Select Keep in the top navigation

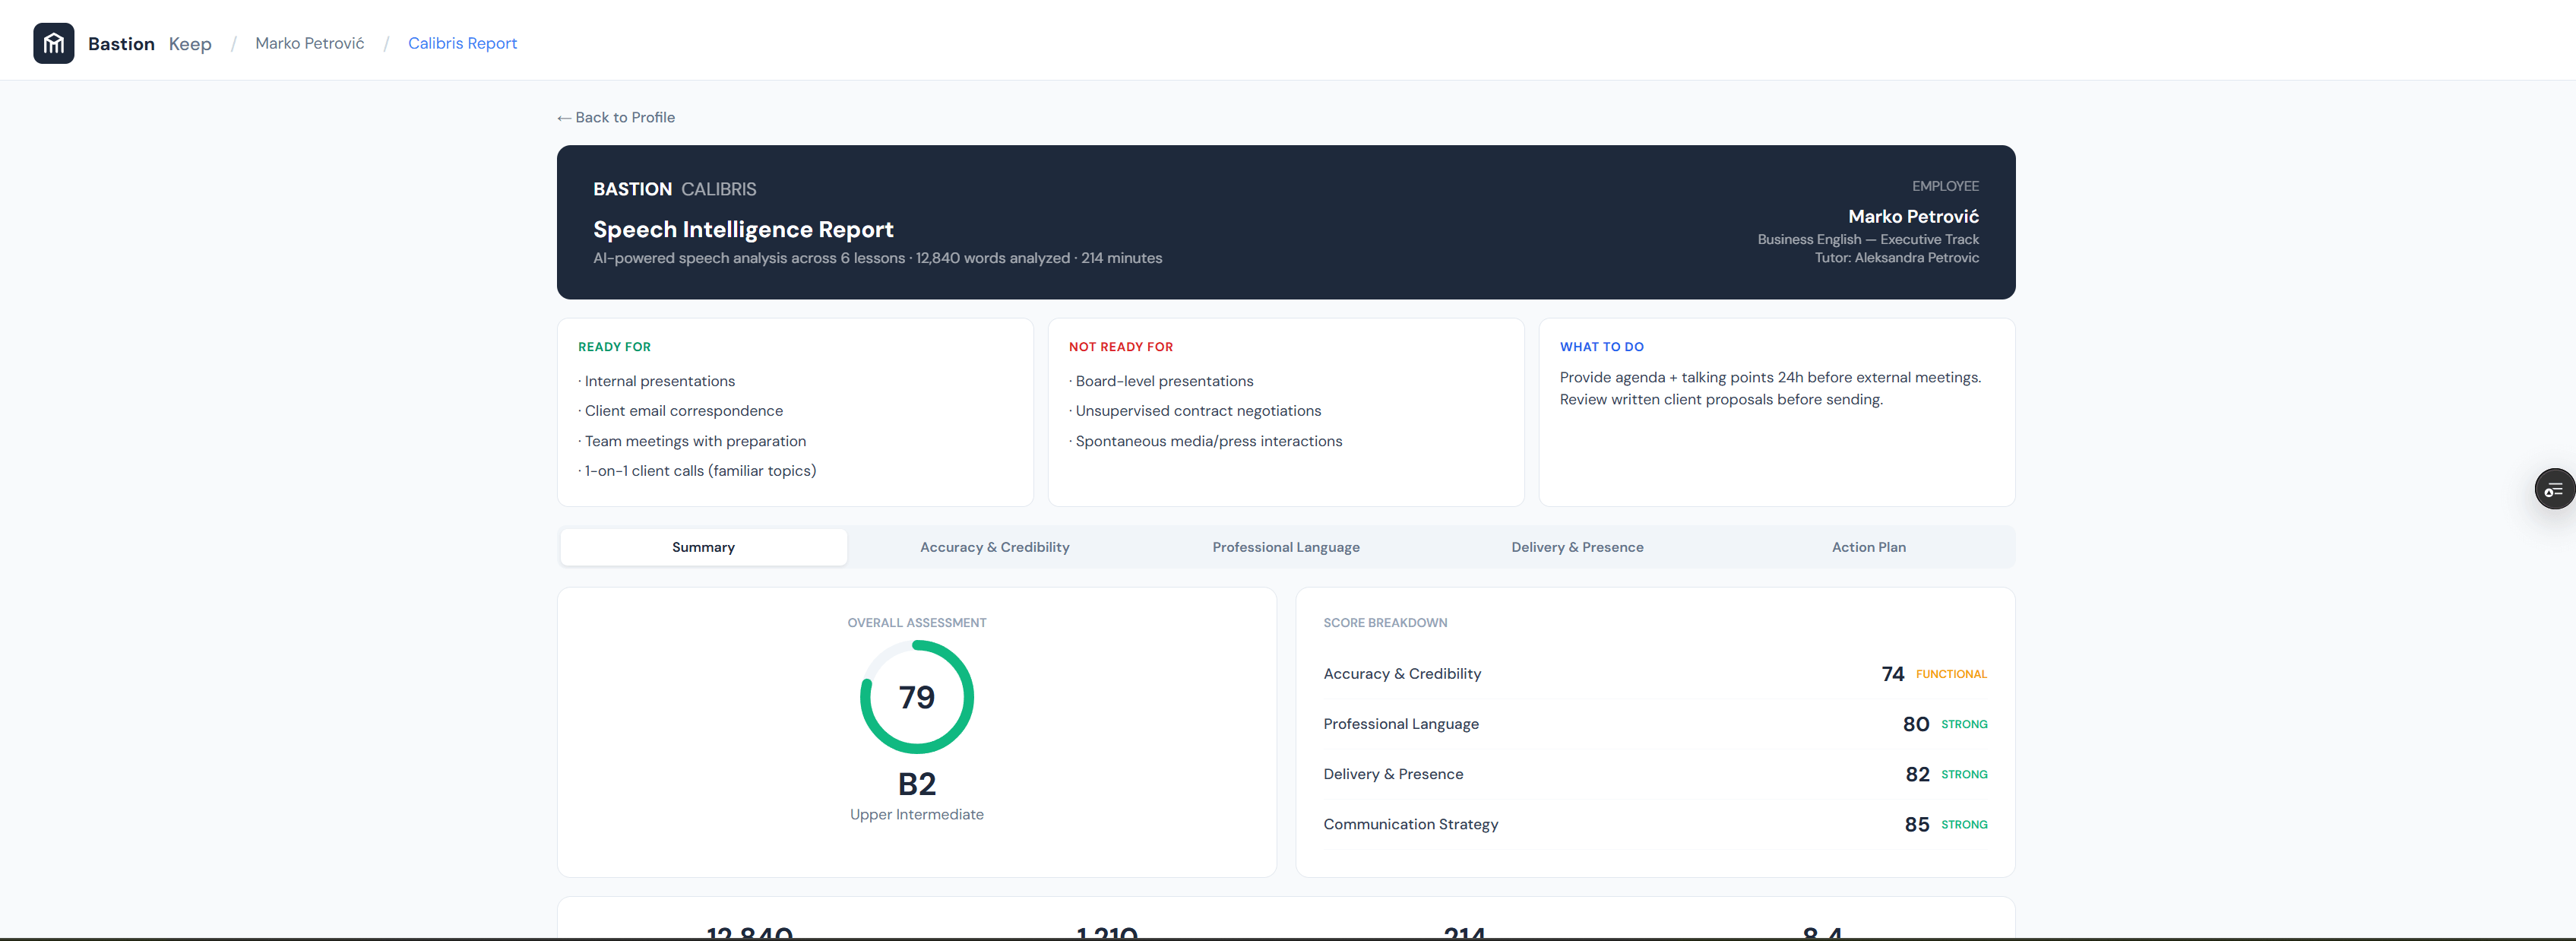189,42
